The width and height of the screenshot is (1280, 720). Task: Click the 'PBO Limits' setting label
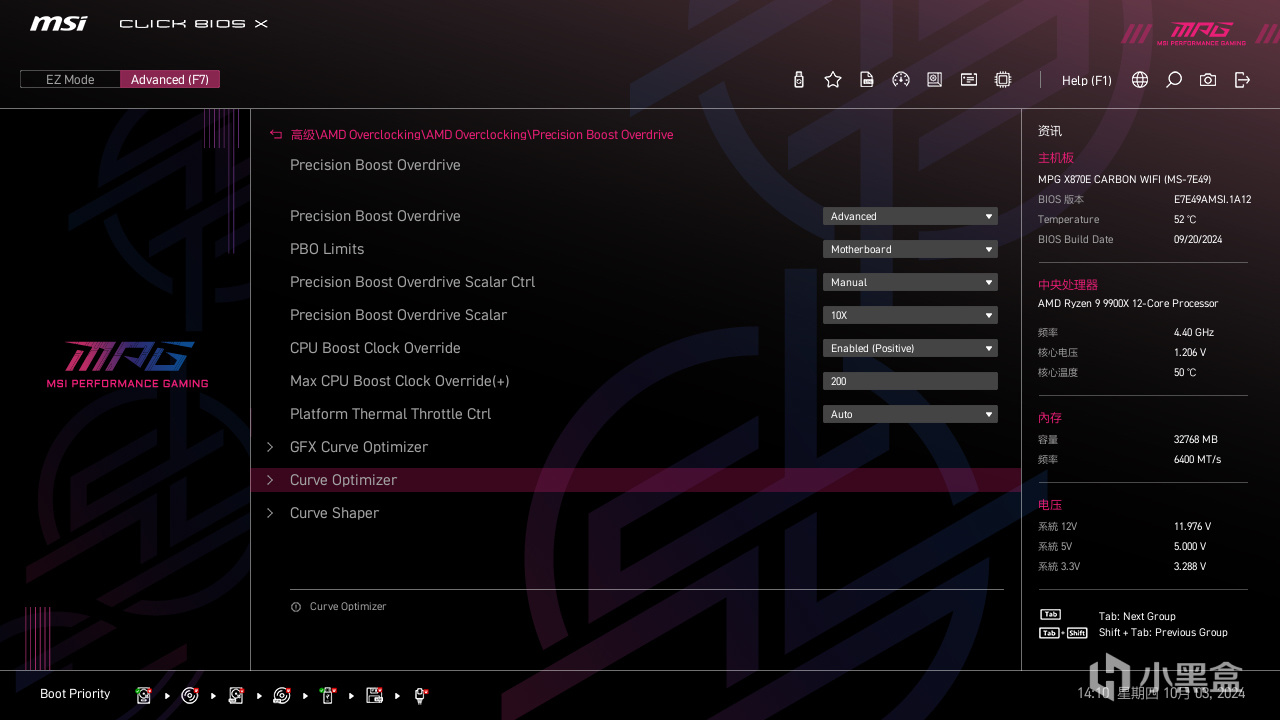tap(327, 249)
